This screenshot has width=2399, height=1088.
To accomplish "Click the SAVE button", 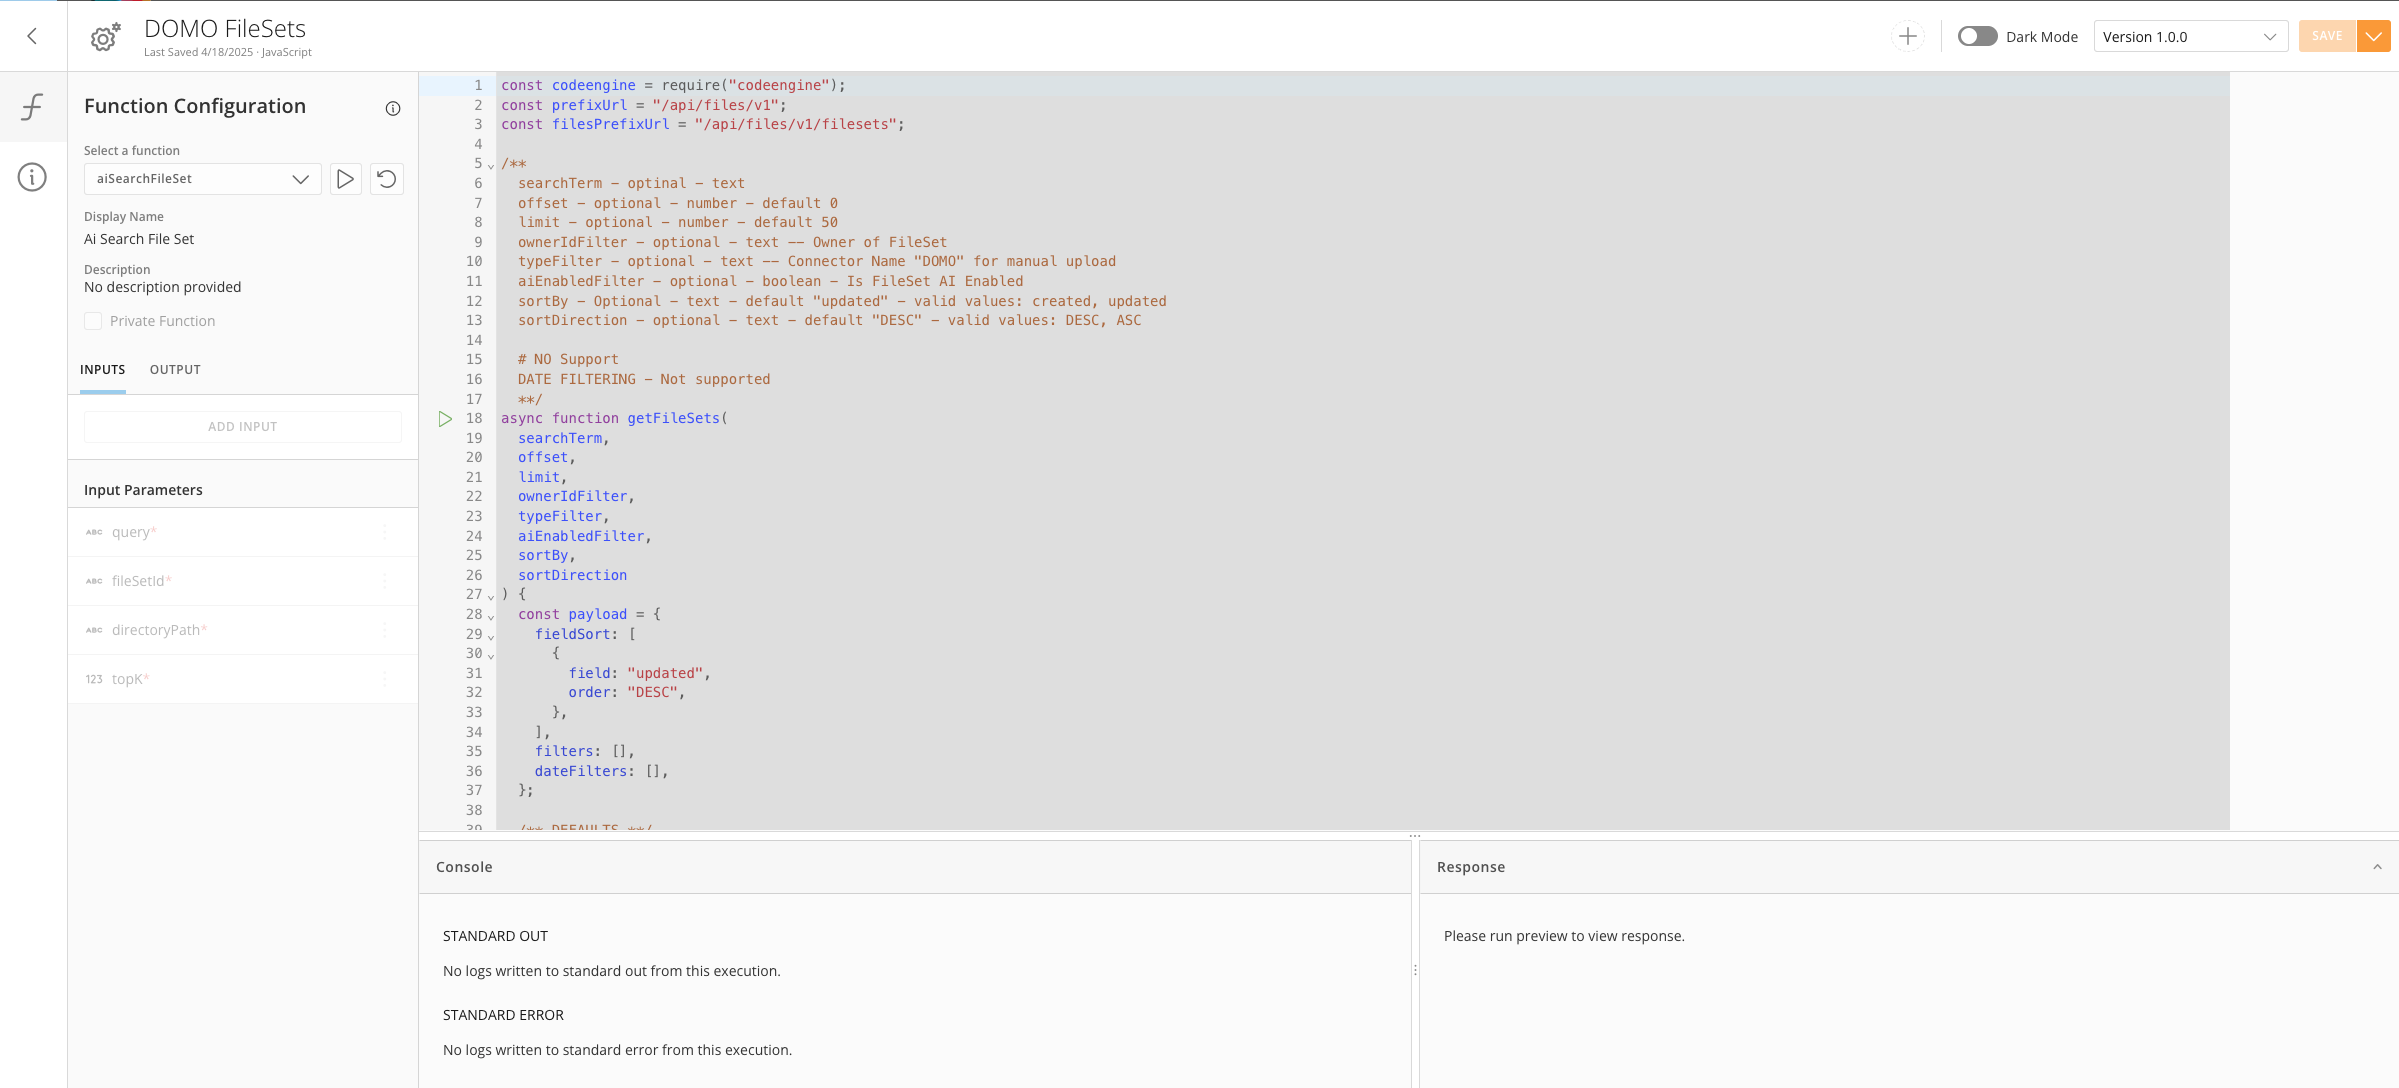I will pyautogui.click(x=2327, y=36).
